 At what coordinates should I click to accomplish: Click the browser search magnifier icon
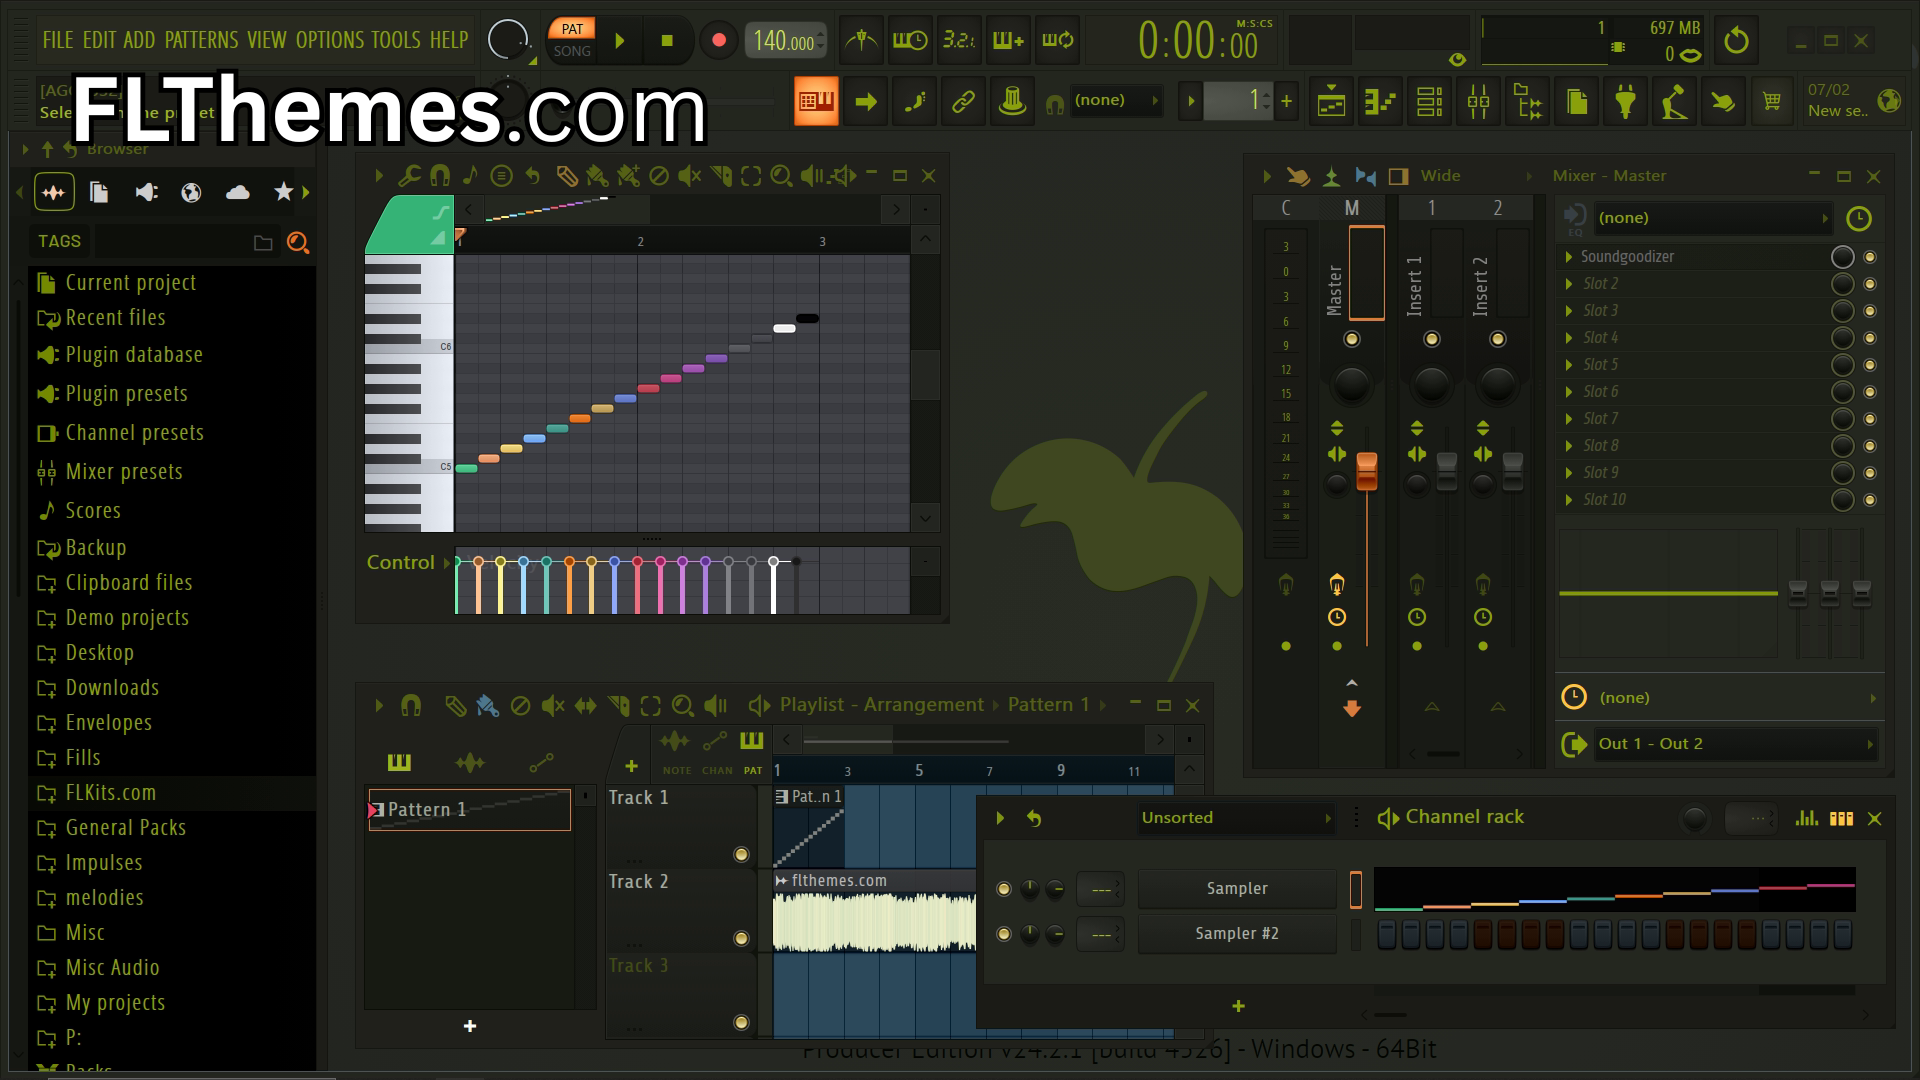(x=297, y=242)
